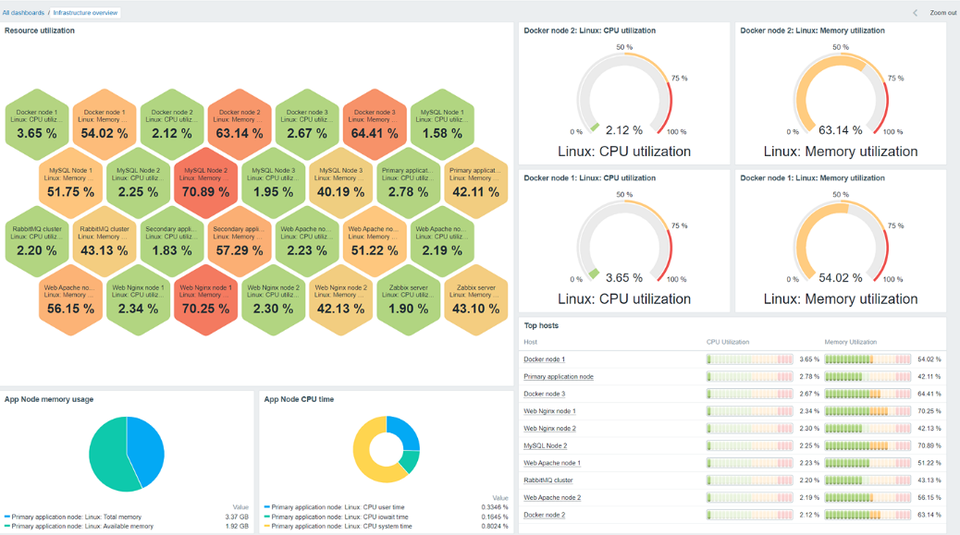Select the Zabbix server Memory 43.10 % hexagon
The image size is (960, 535).
[476, 300]
